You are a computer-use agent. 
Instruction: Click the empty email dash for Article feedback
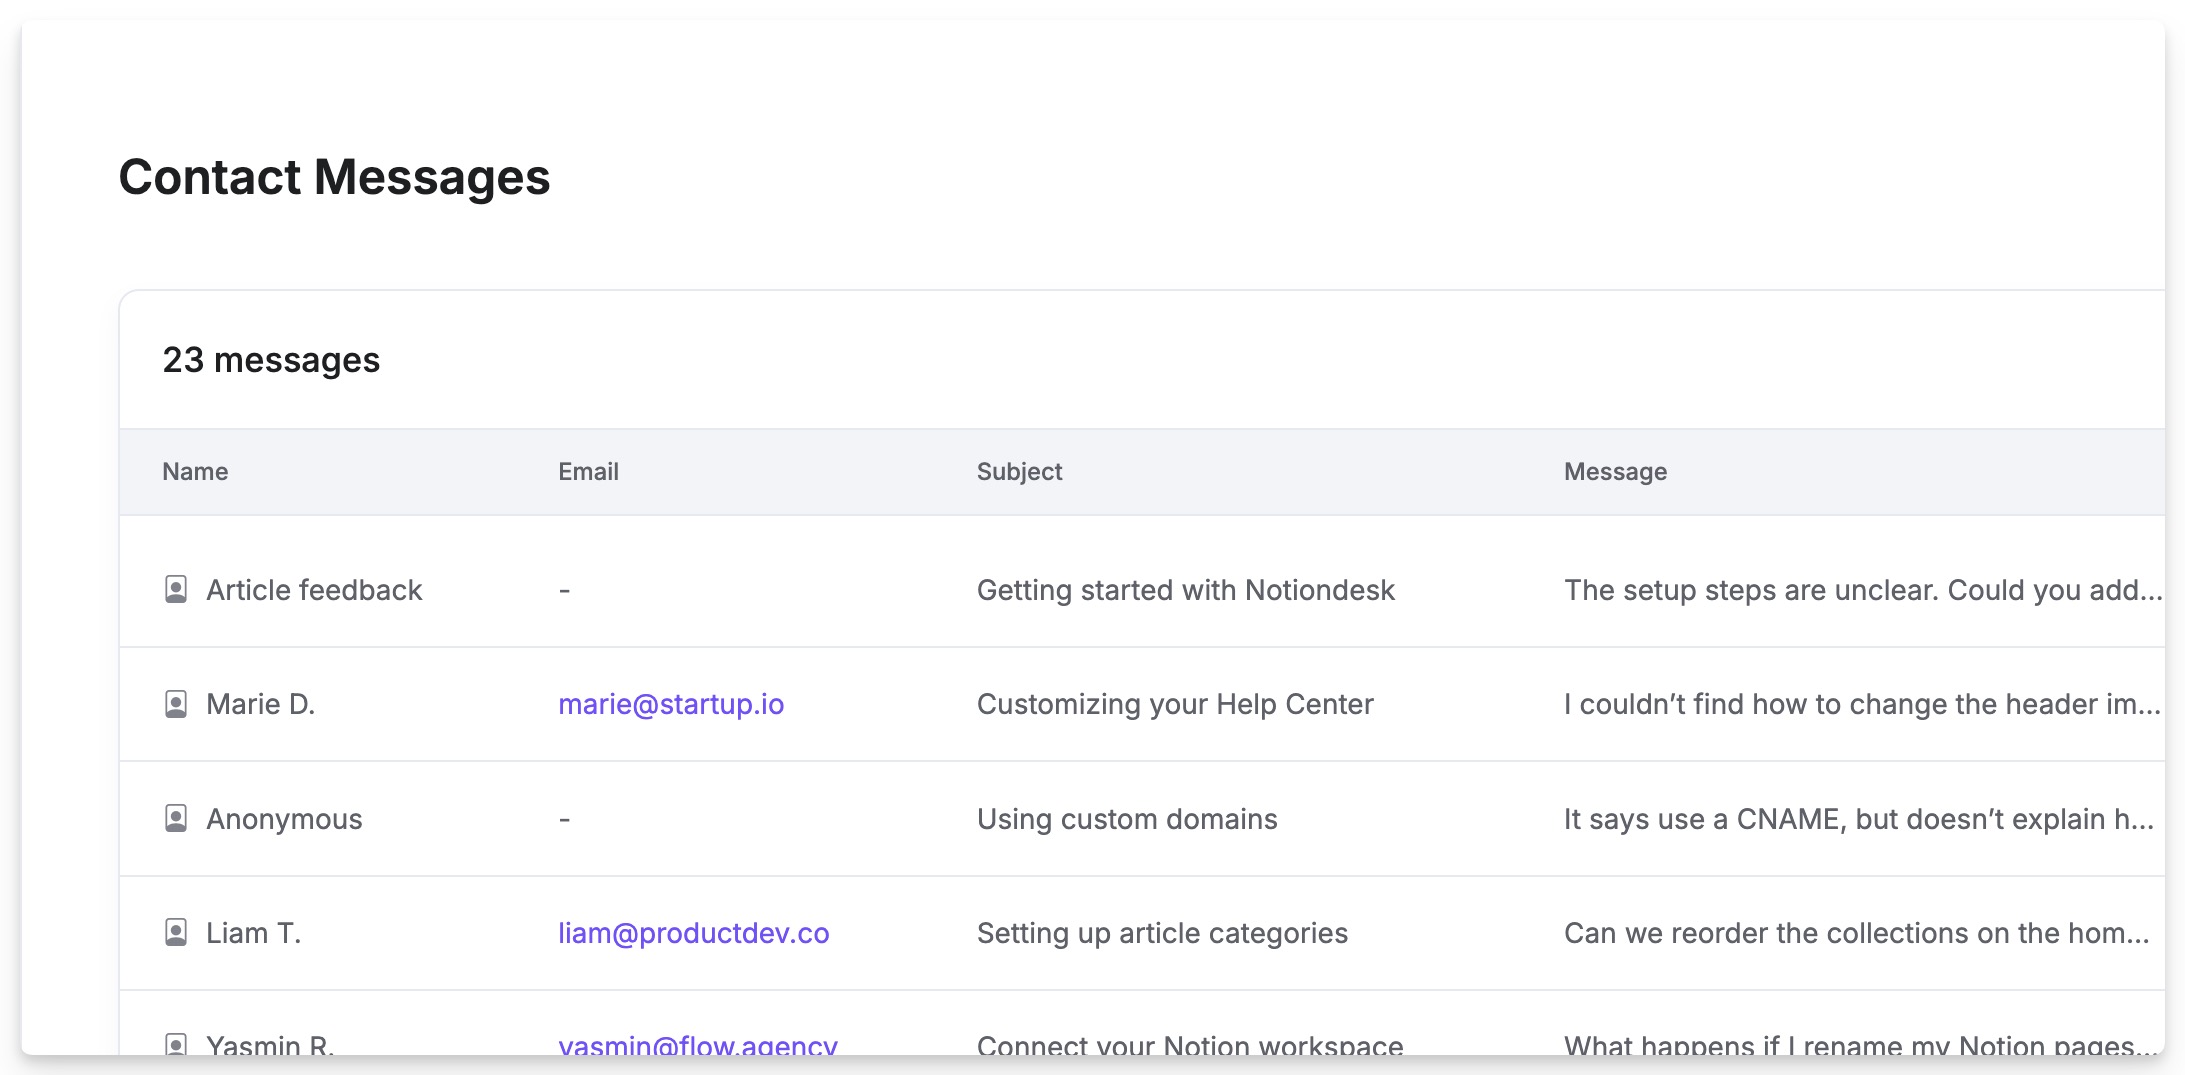pyautogui.click(x=564, y=591)
